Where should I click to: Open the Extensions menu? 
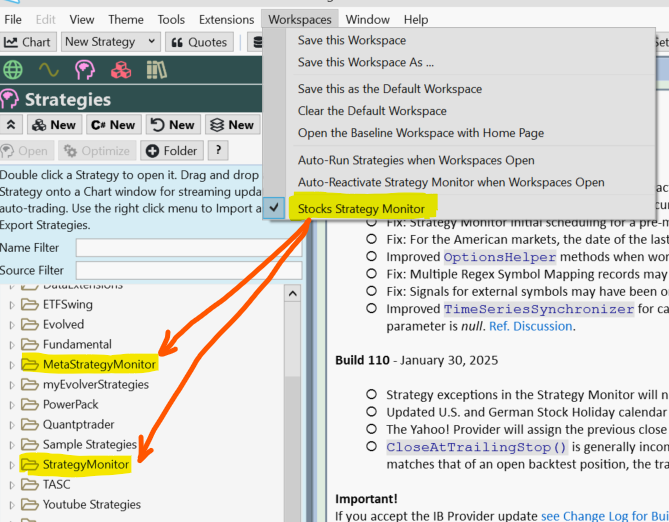tap(226, 19)
